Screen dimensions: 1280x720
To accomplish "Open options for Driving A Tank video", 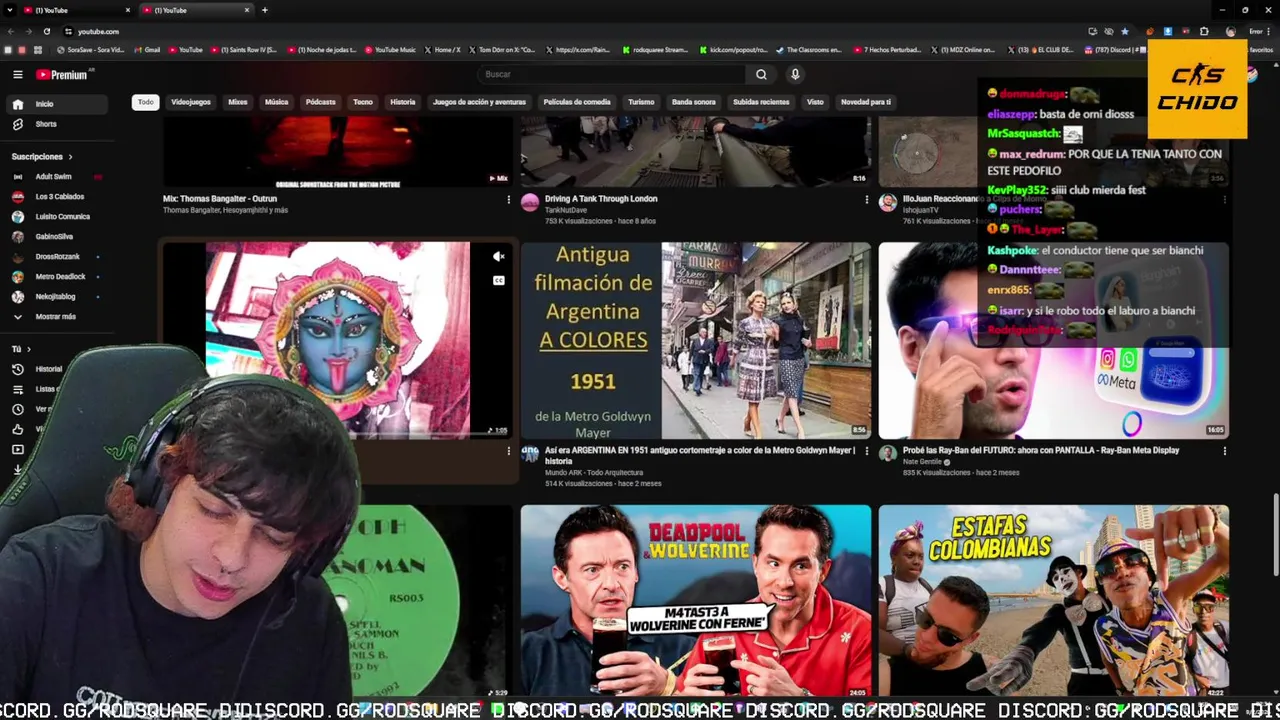I will click(x=866, y=199).
